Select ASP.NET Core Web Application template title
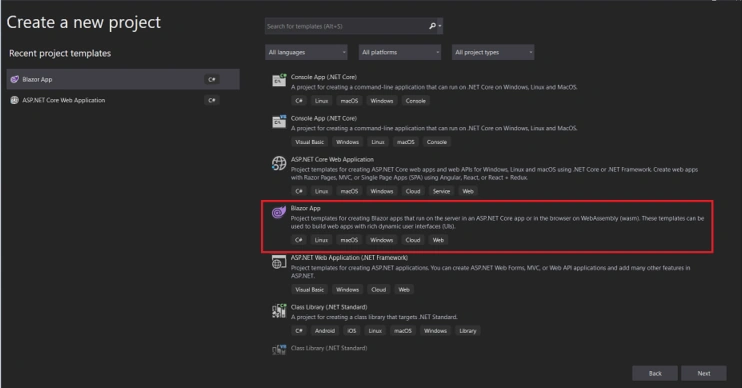Image resolution: width=742 pixels, height=388 pixels. pos(332,159)
